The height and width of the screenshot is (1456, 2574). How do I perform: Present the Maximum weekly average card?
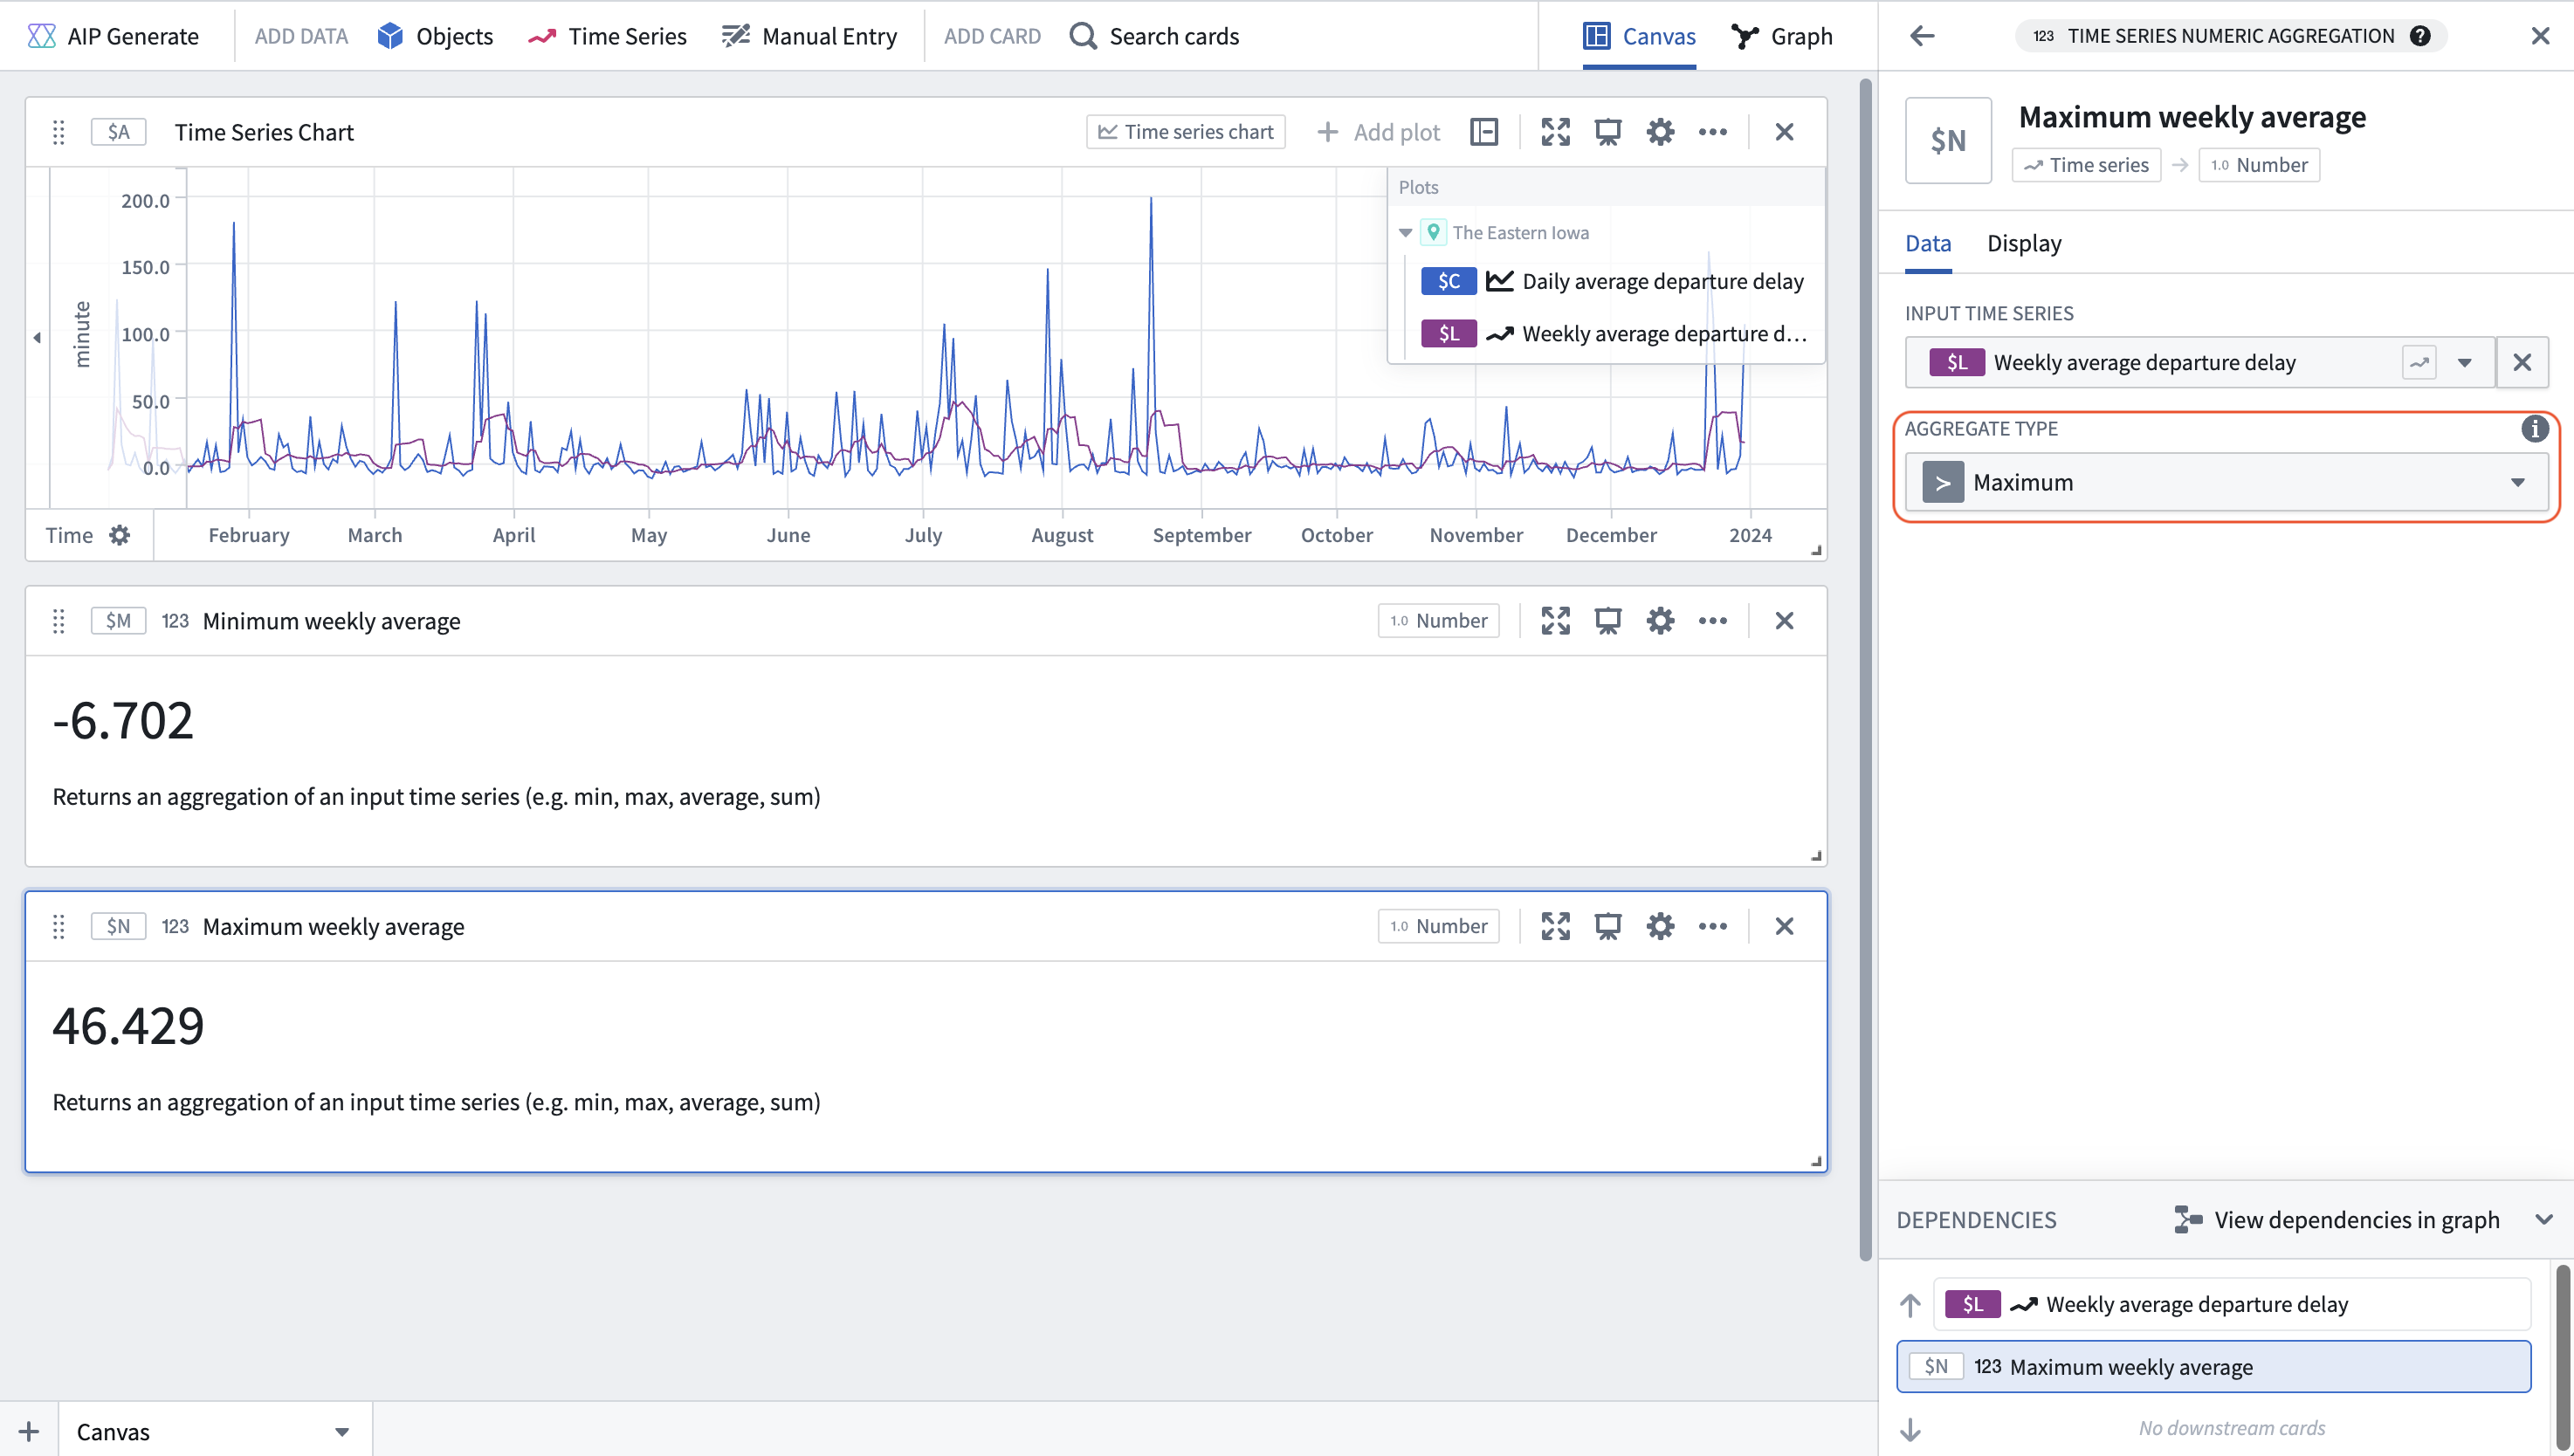1608,927
